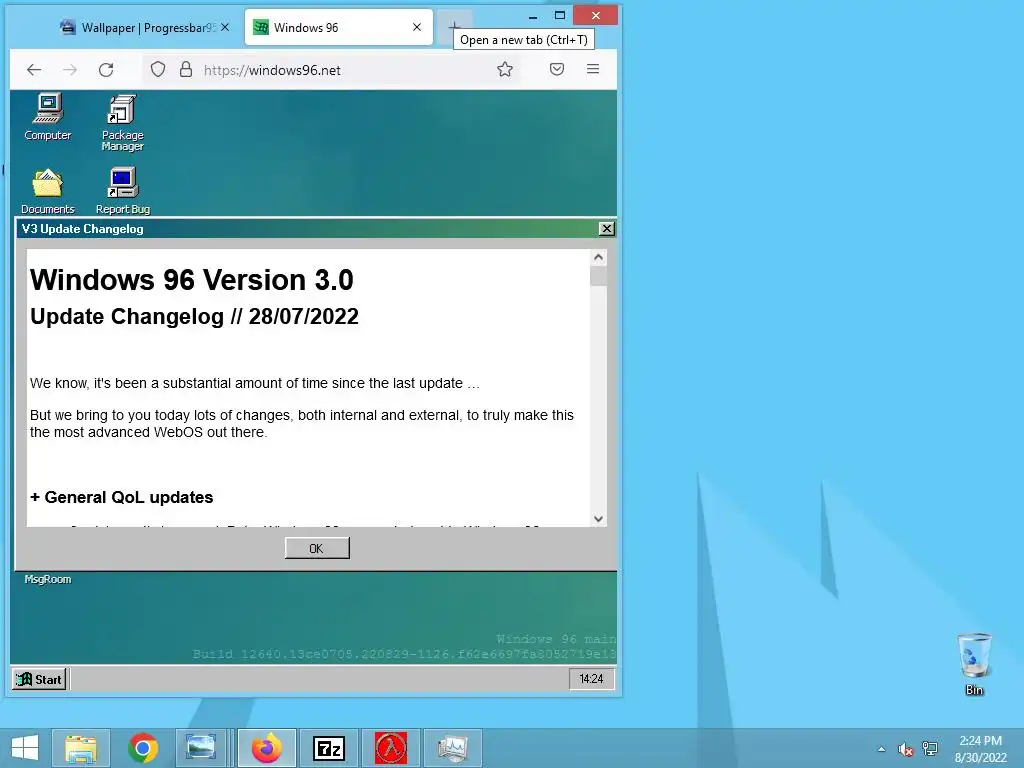Image resolution: width=1024 pixels, height=768 pixels.
Task: Close the Windows 96 browser tab
Action: 417,27
